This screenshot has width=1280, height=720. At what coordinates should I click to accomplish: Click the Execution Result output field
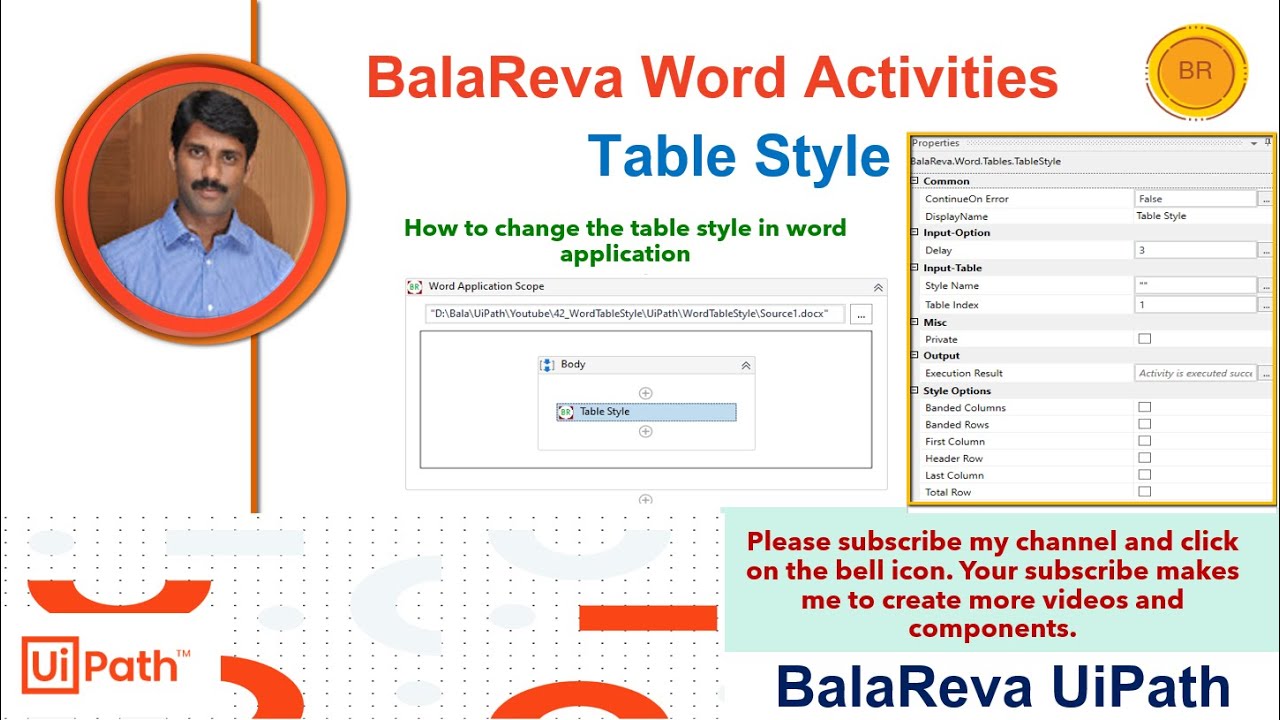click(1196, 373)
